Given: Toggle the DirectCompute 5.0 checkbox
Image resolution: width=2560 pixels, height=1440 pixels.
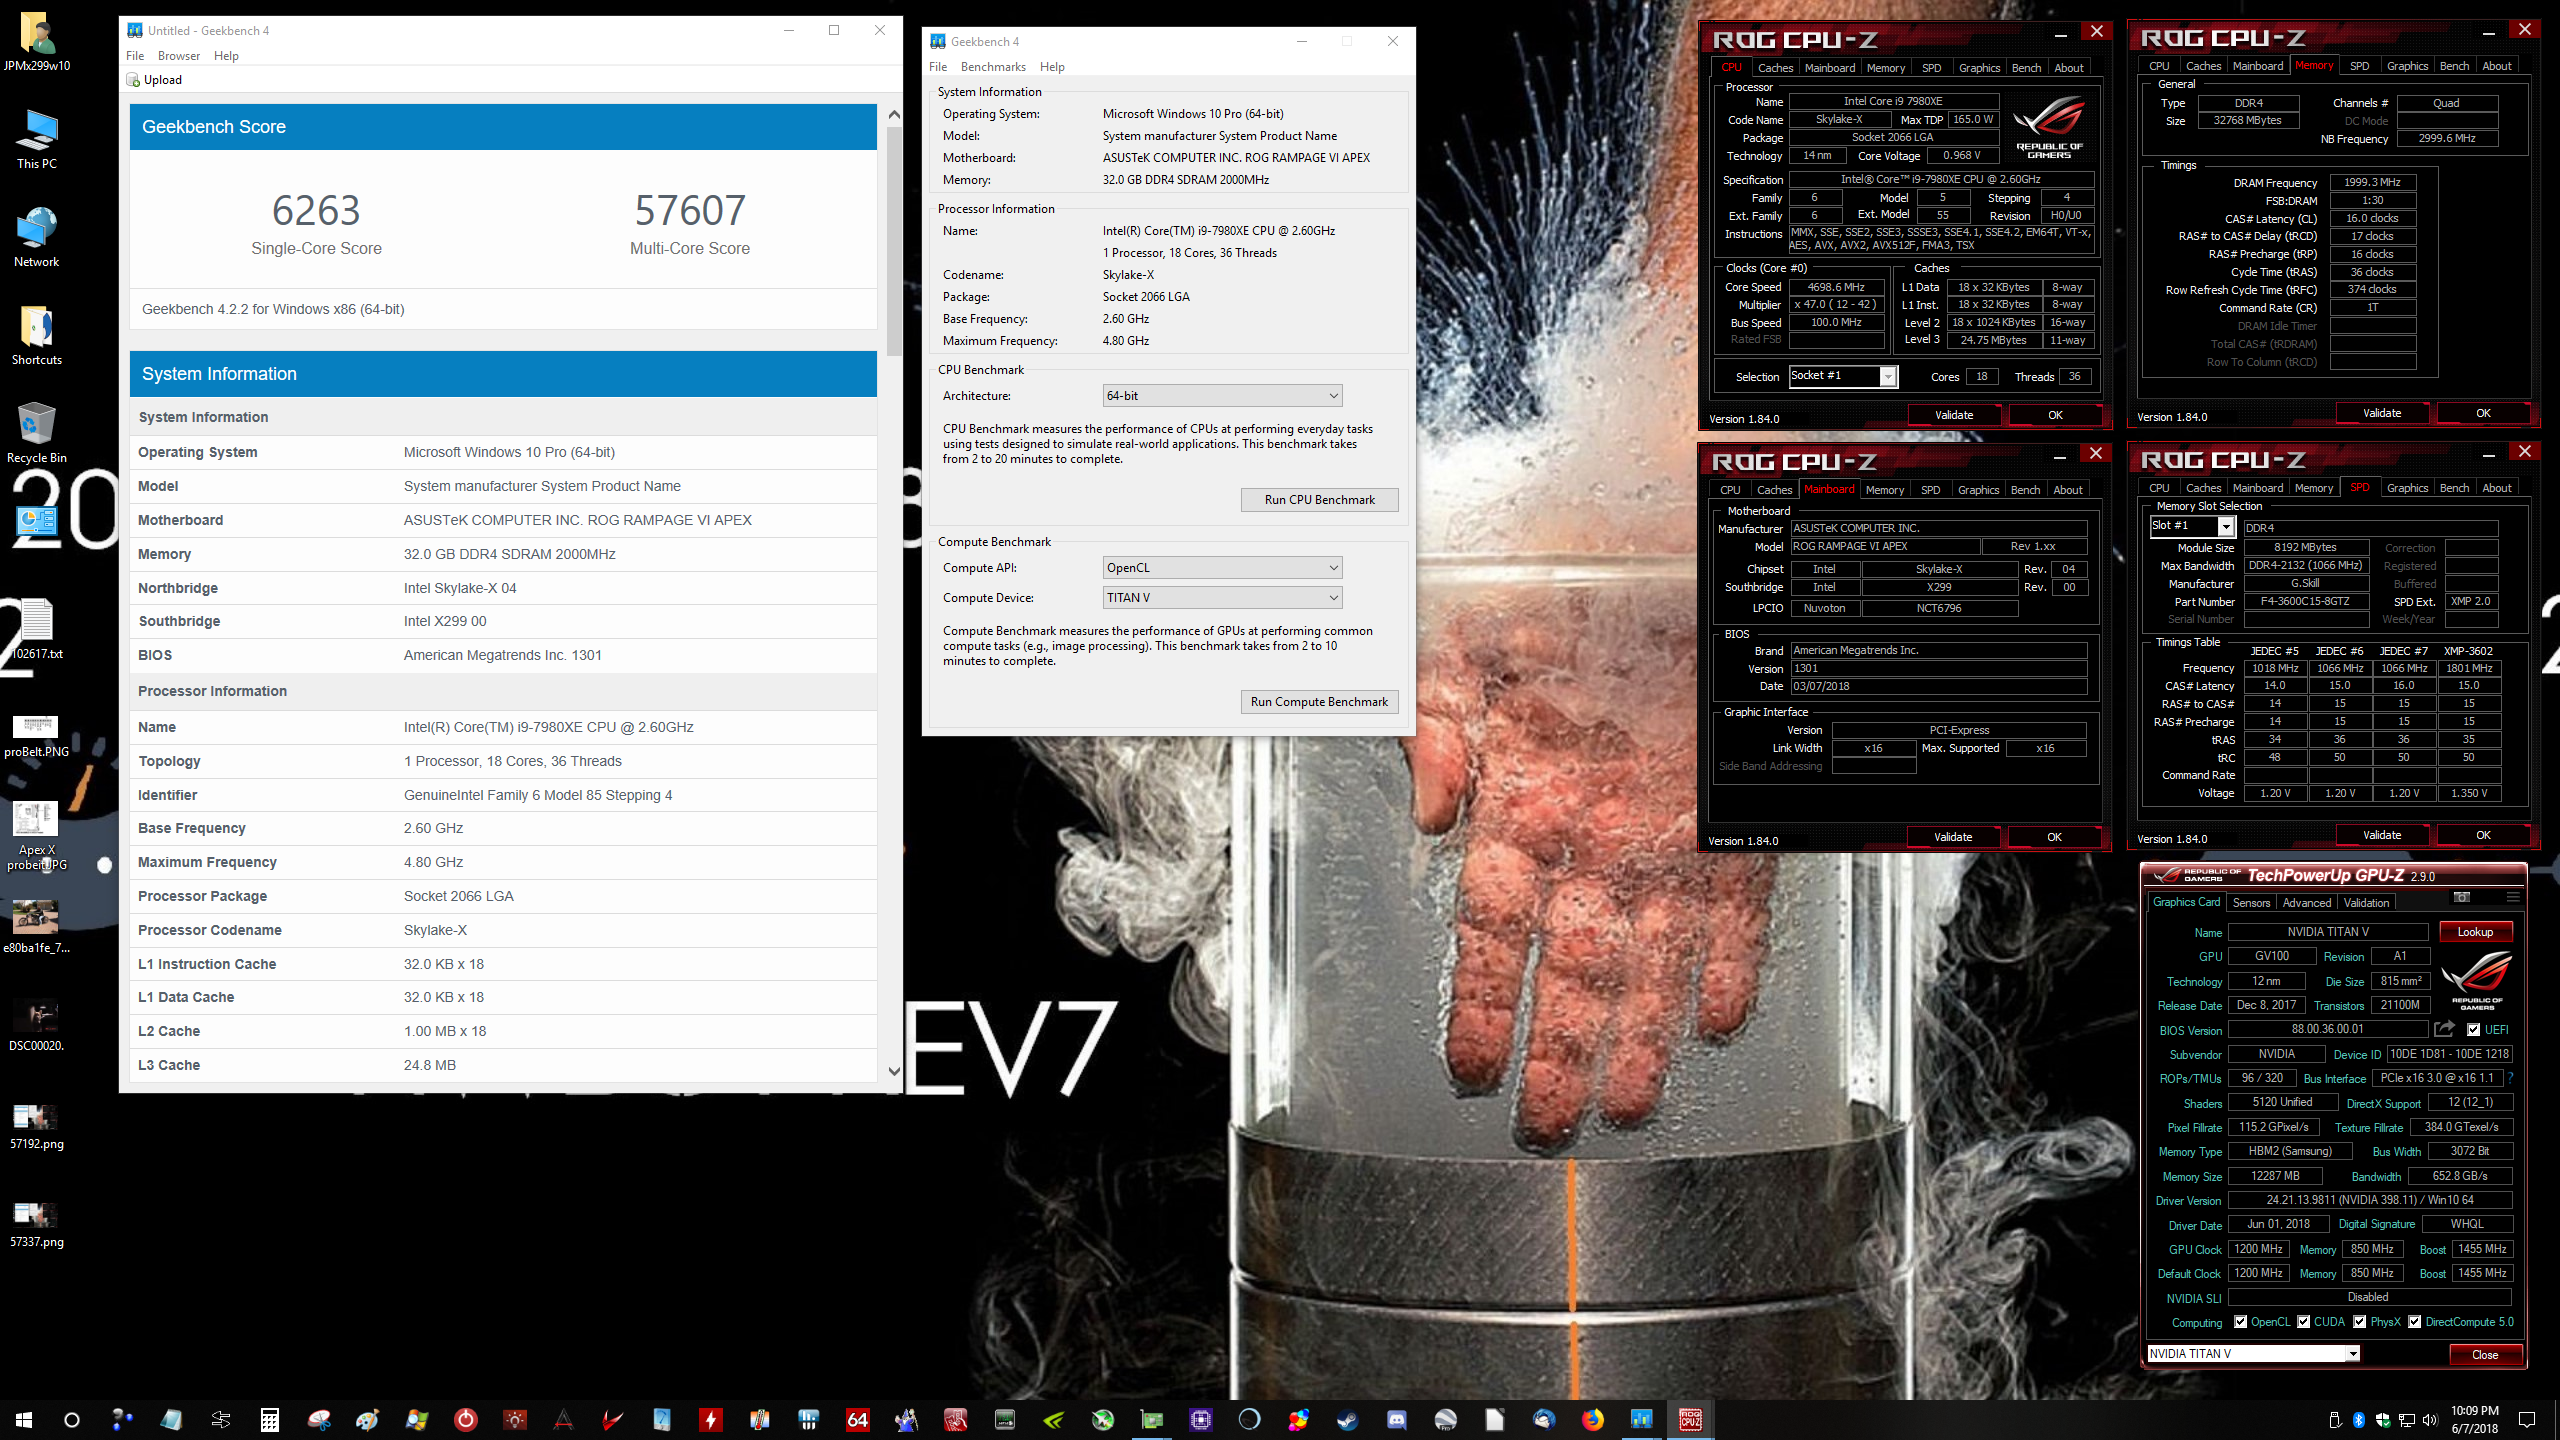Looking at the screenshot, I should (x=2415, y=1322).
